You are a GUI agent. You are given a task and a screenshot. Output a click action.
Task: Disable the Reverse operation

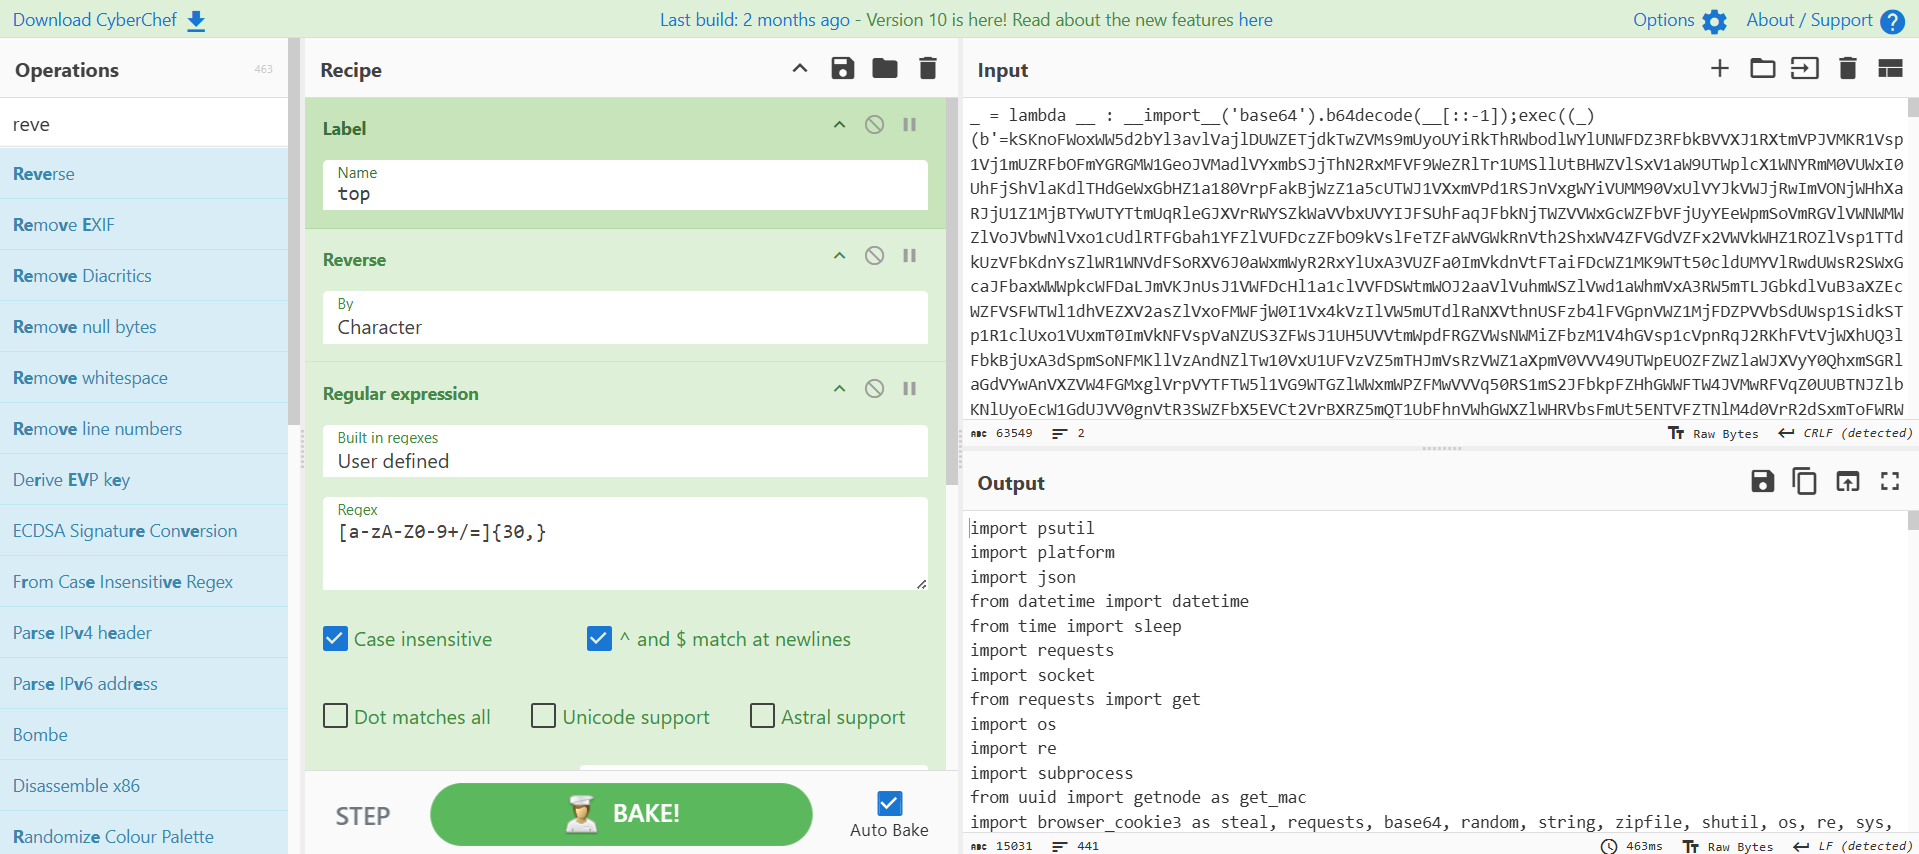874,256
